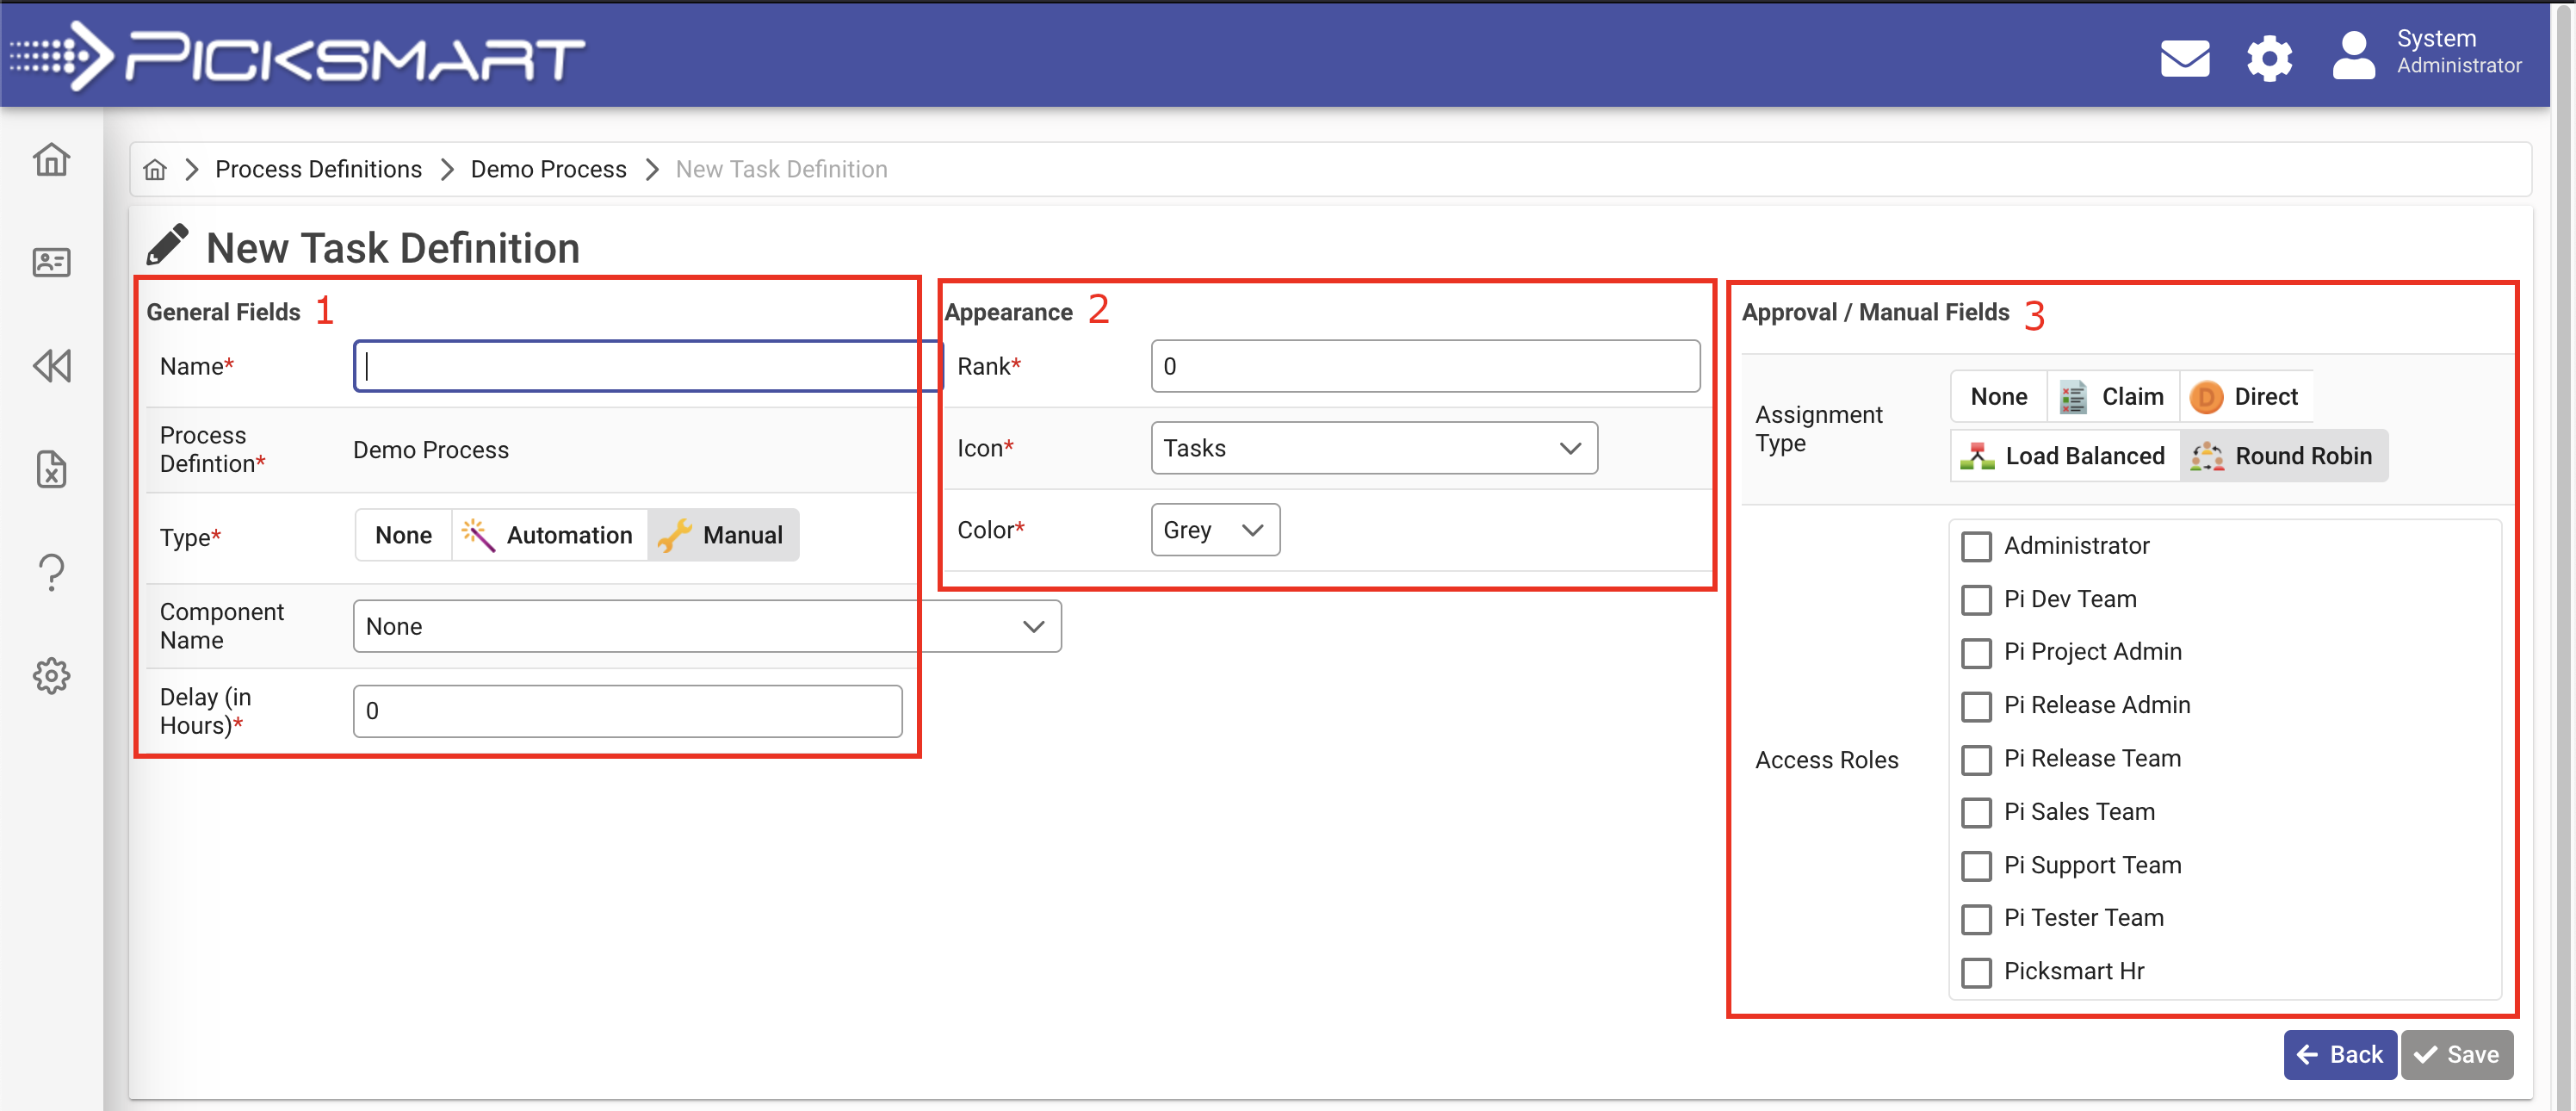Open the contact card sidebar icon

coord(51,262)
